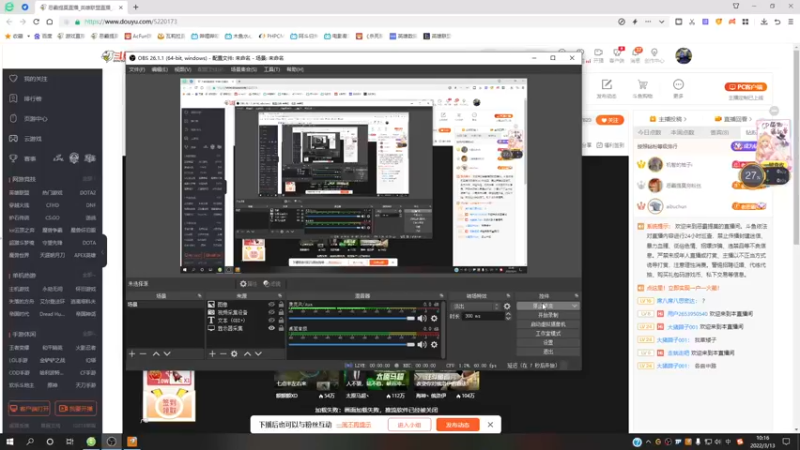Open source properties gear in sources toolbar
Screen dimensions: 800x450
pos(234,354)
